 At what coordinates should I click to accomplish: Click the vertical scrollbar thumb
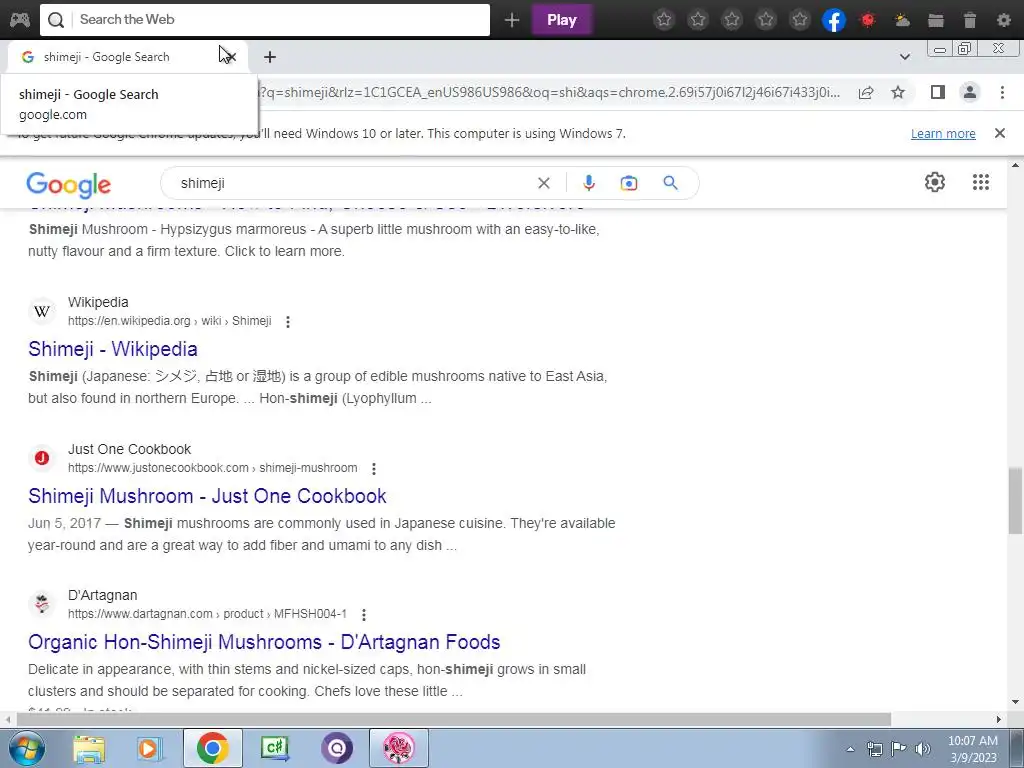tap(1016, 500)
